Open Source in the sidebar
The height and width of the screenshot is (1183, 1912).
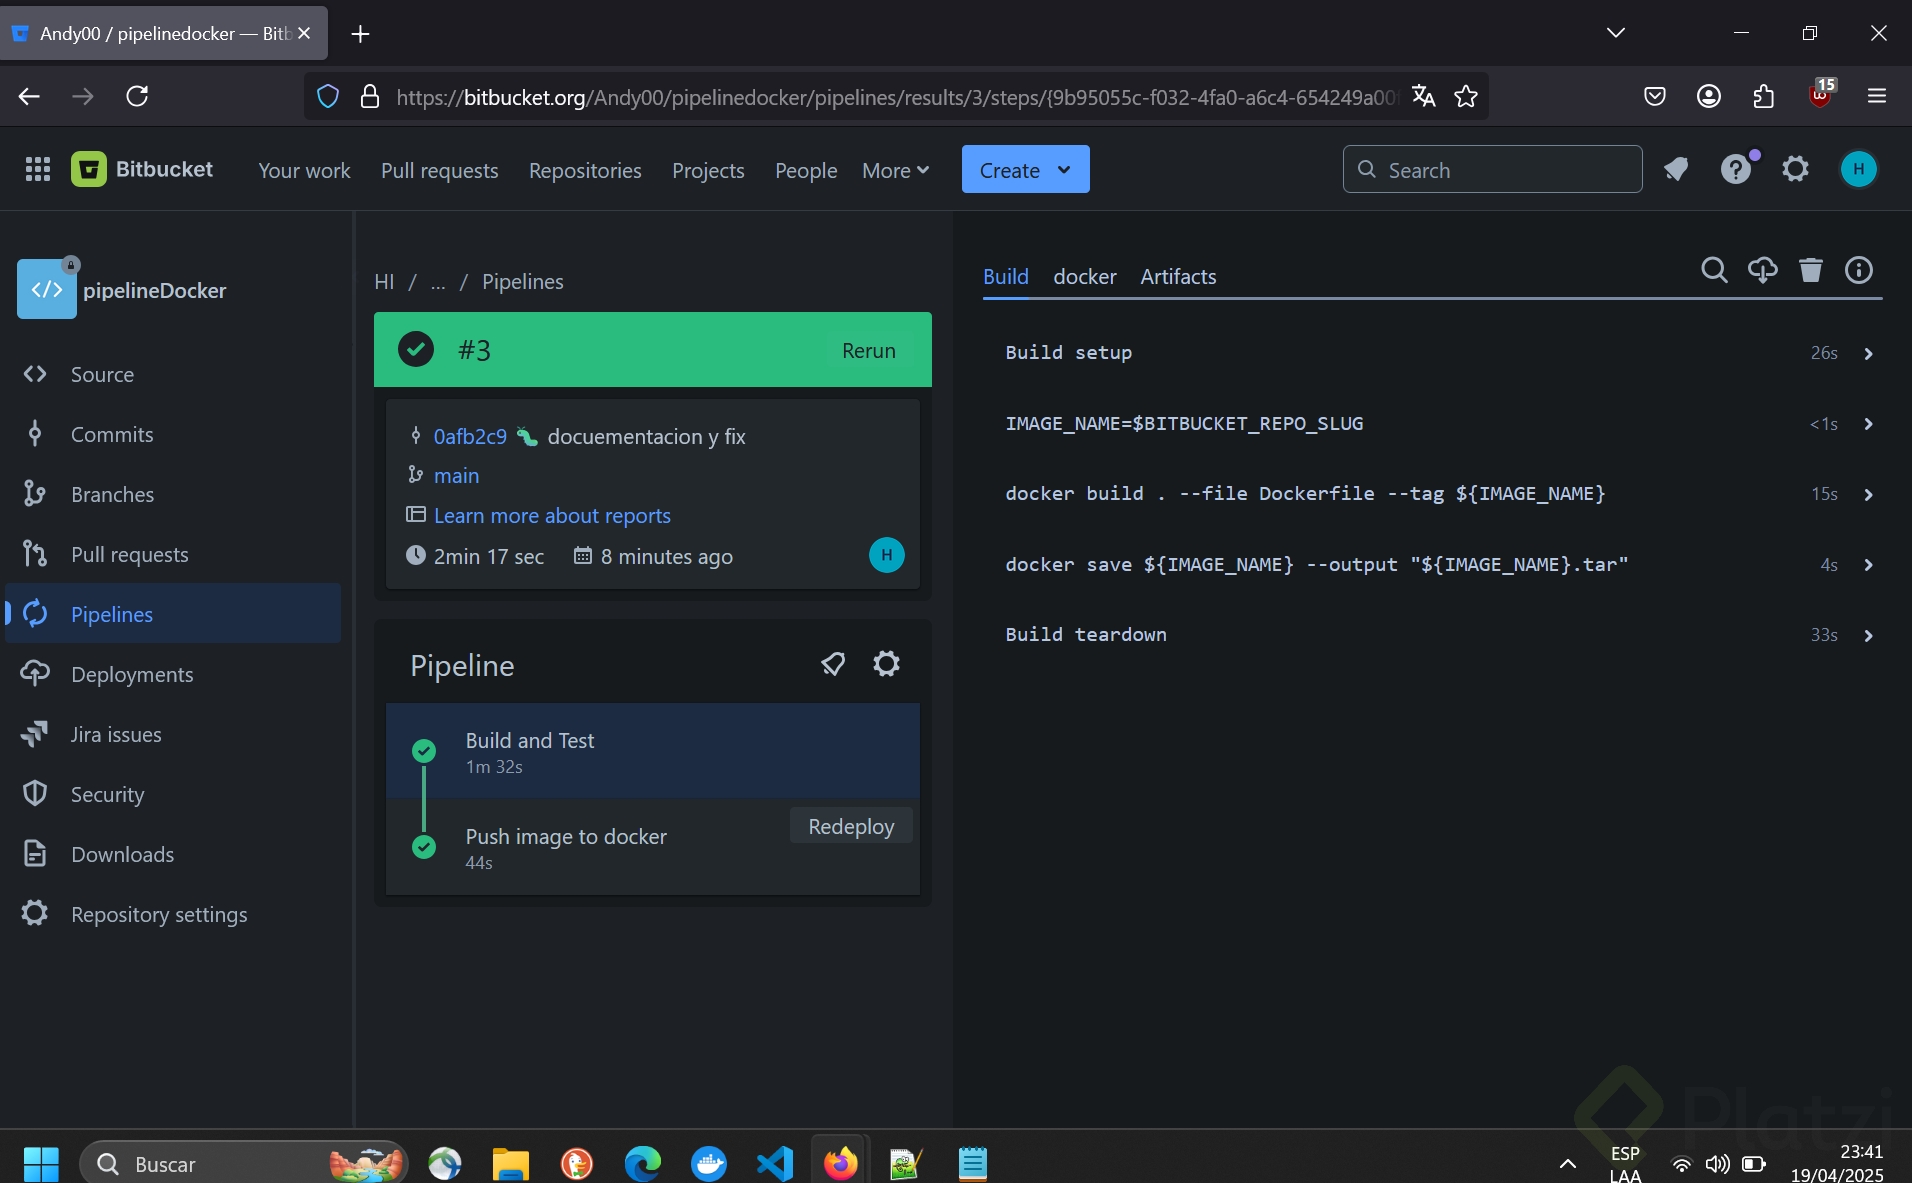(x=173, y=374)
